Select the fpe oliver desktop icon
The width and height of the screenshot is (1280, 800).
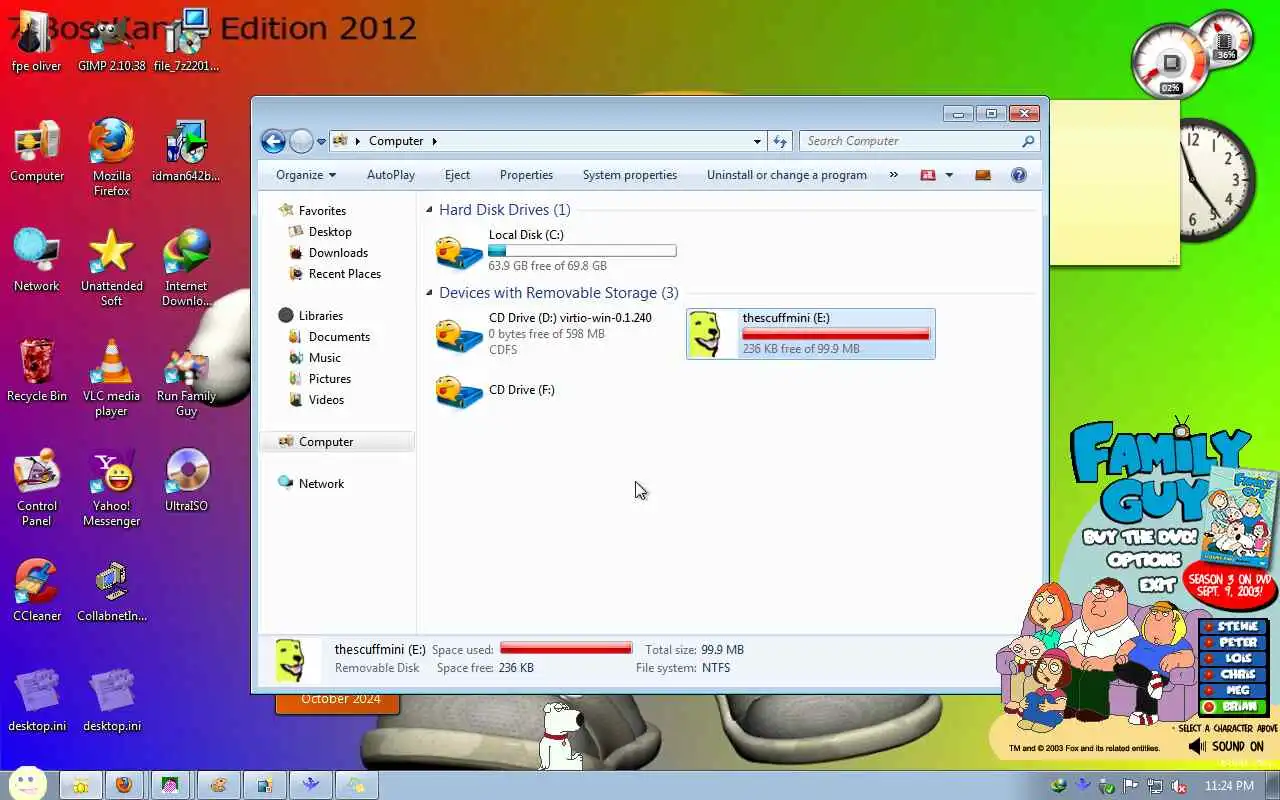[x=37, y=42]
